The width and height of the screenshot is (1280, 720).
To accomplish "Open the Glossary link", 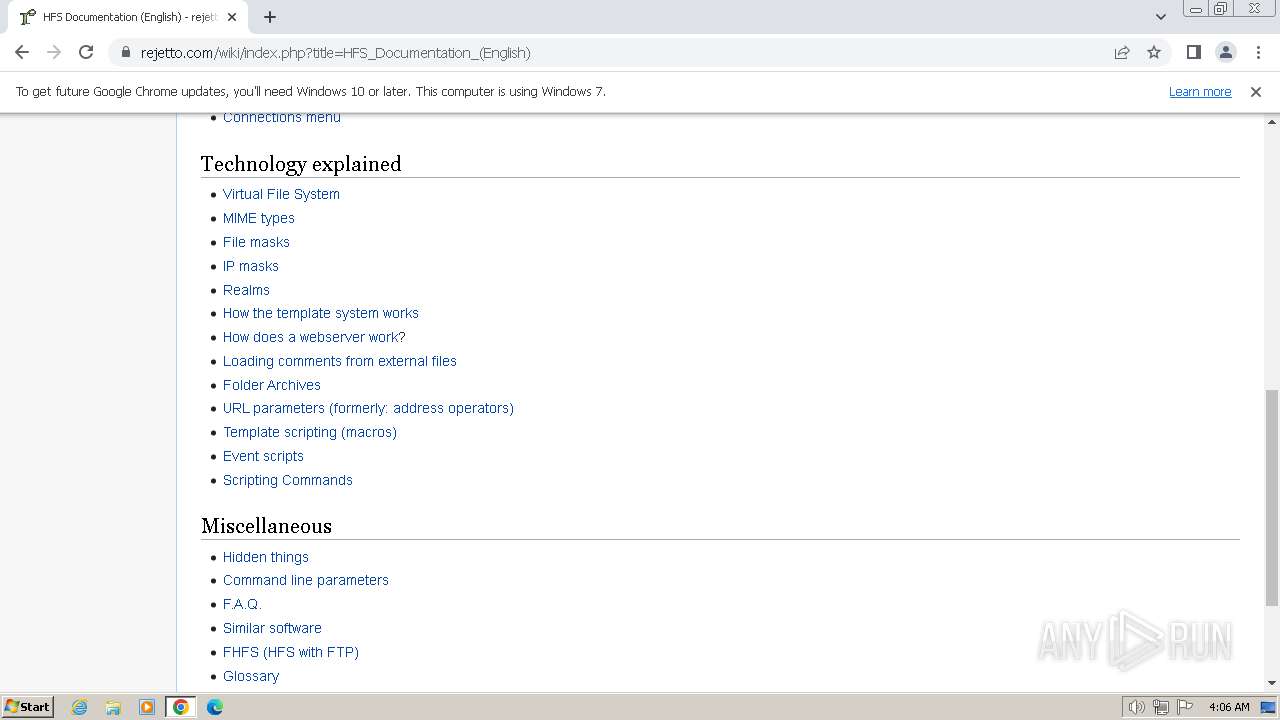I will pos(250,676).
